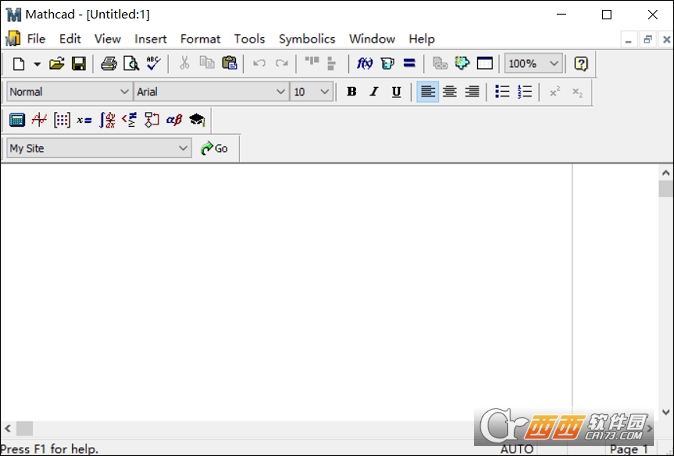Open the Symbolics menu

pyautogui.click(x=307, y=39)
